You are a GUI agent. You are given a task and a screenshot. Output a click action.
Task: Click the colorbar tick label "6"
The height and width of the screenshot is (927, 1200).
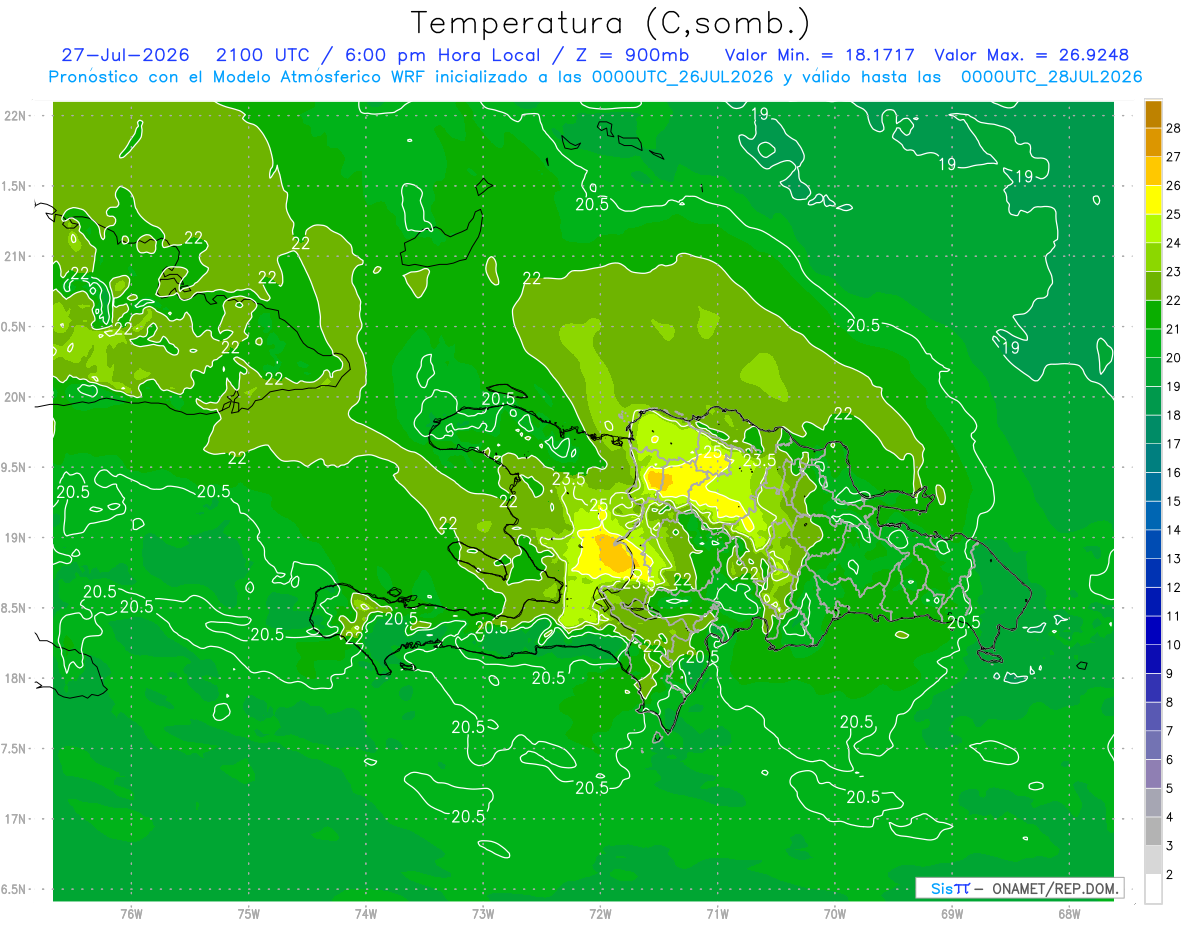1171,760
